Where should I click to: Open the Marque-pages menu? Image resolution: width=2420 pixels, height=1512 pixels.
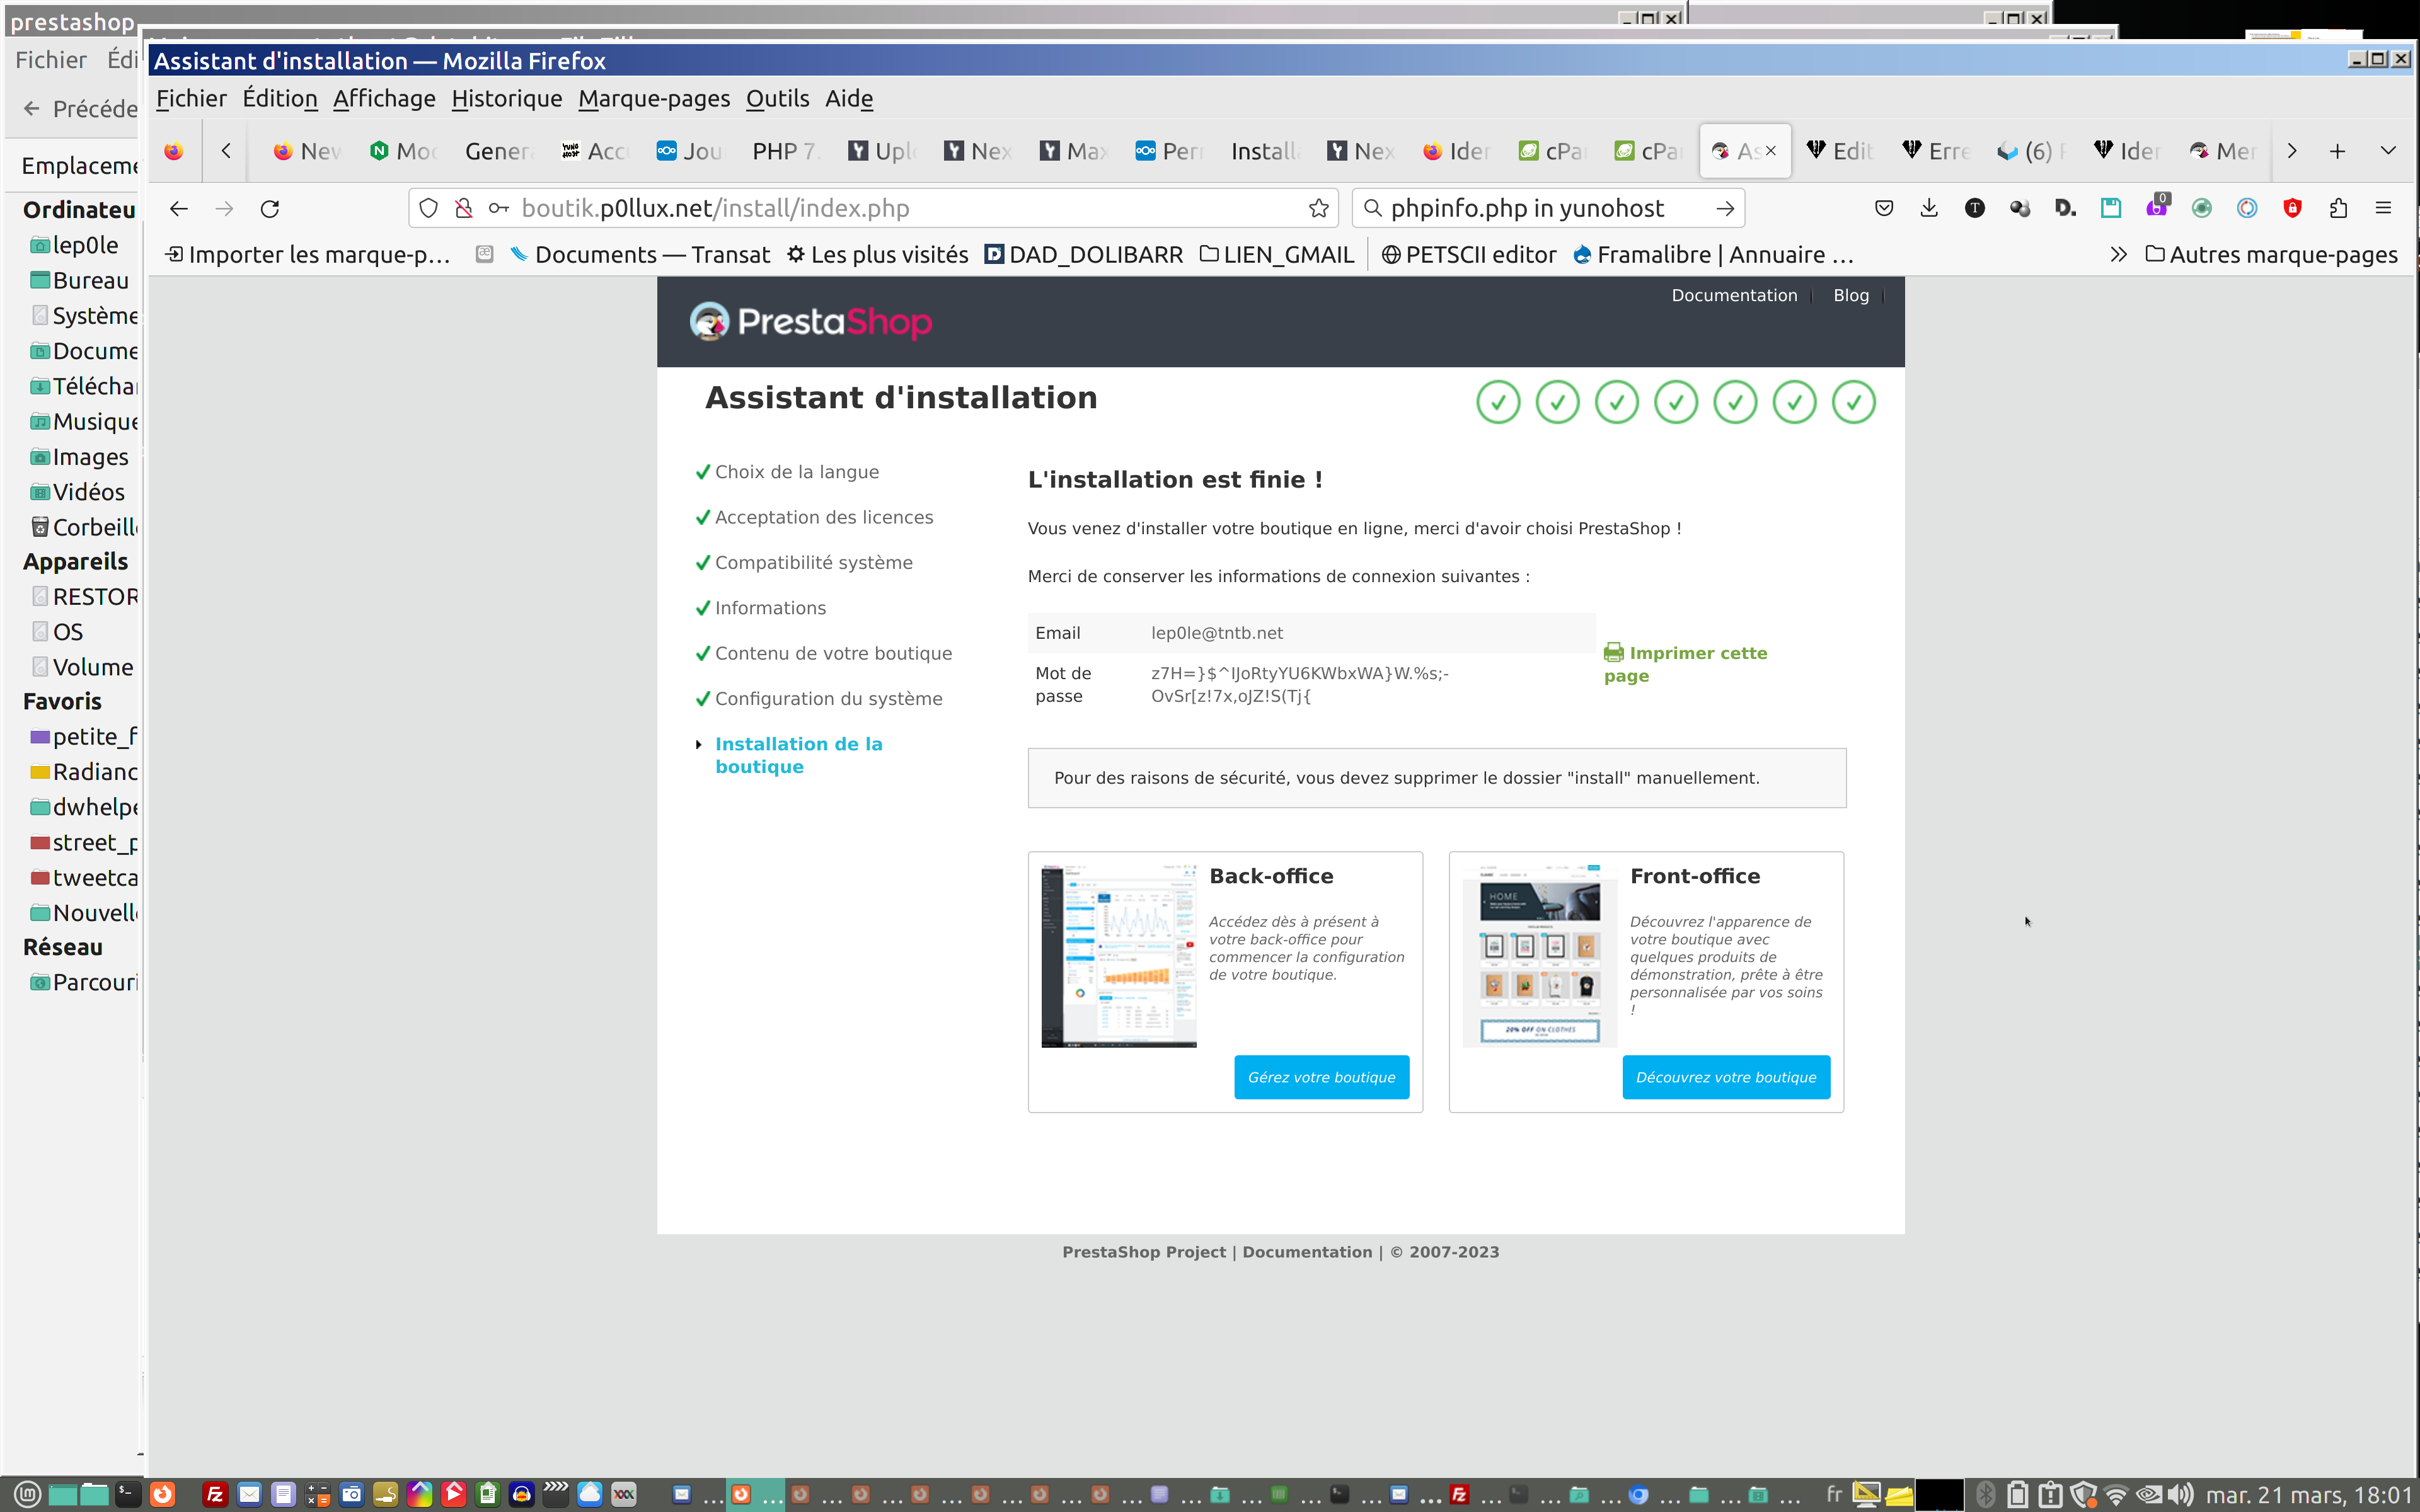click(x=653, y=98)
